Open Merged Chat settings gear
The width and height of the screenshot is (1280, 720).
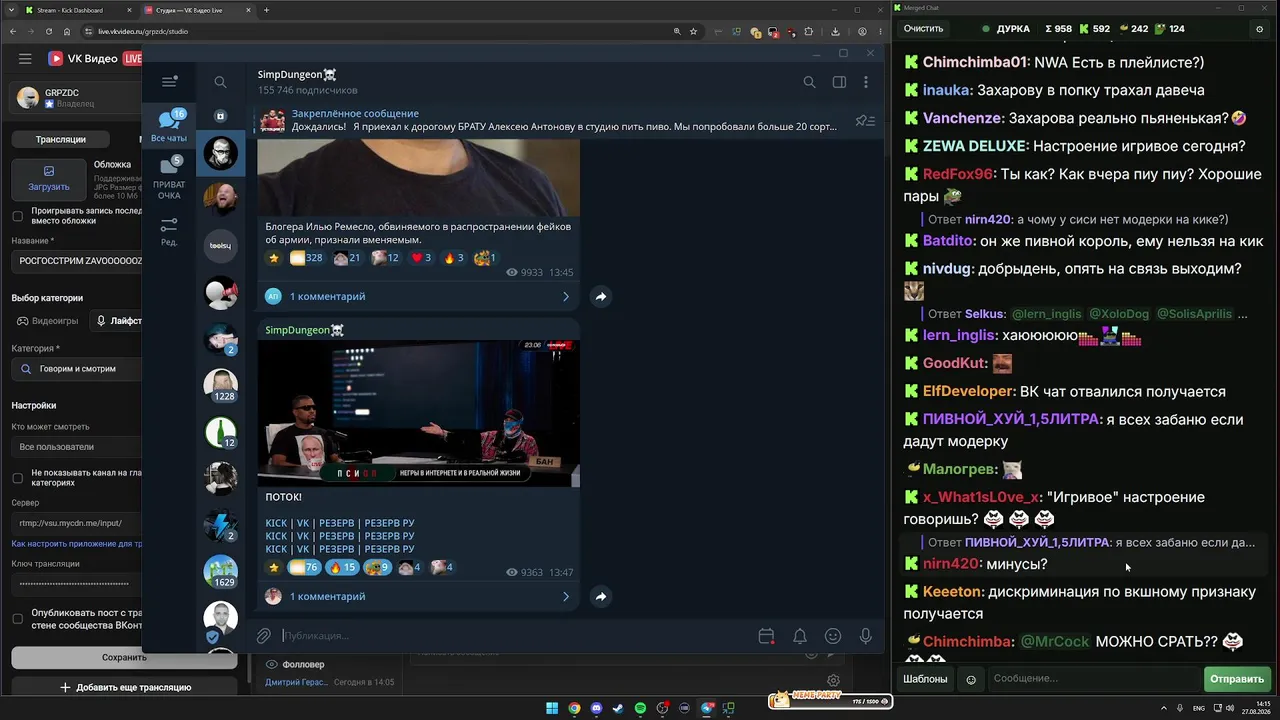click(1259, 29)
